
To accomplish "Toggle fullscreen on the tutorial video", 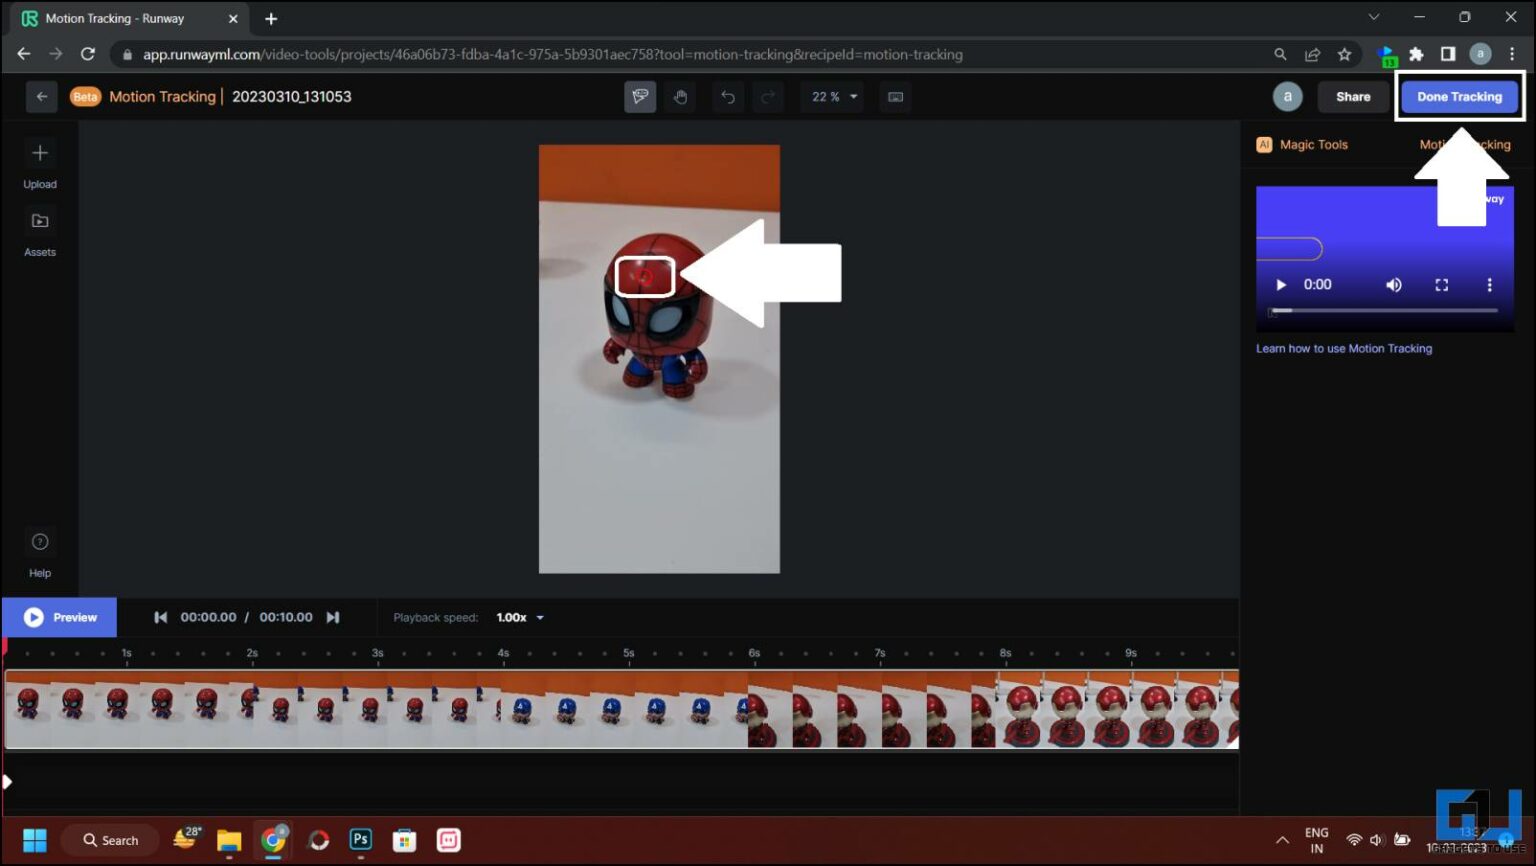I will tap(1441, 284).
